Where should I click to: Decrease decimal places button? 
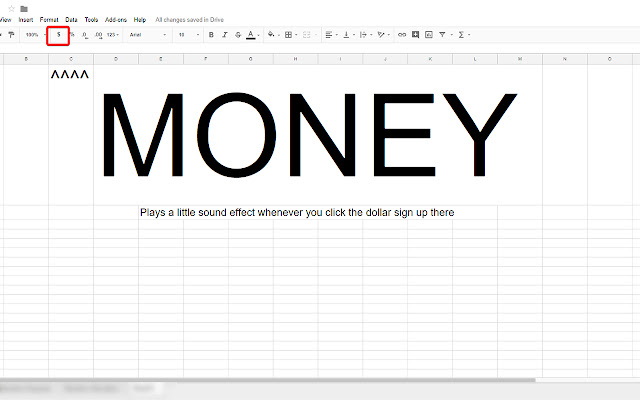pos(84,35)
